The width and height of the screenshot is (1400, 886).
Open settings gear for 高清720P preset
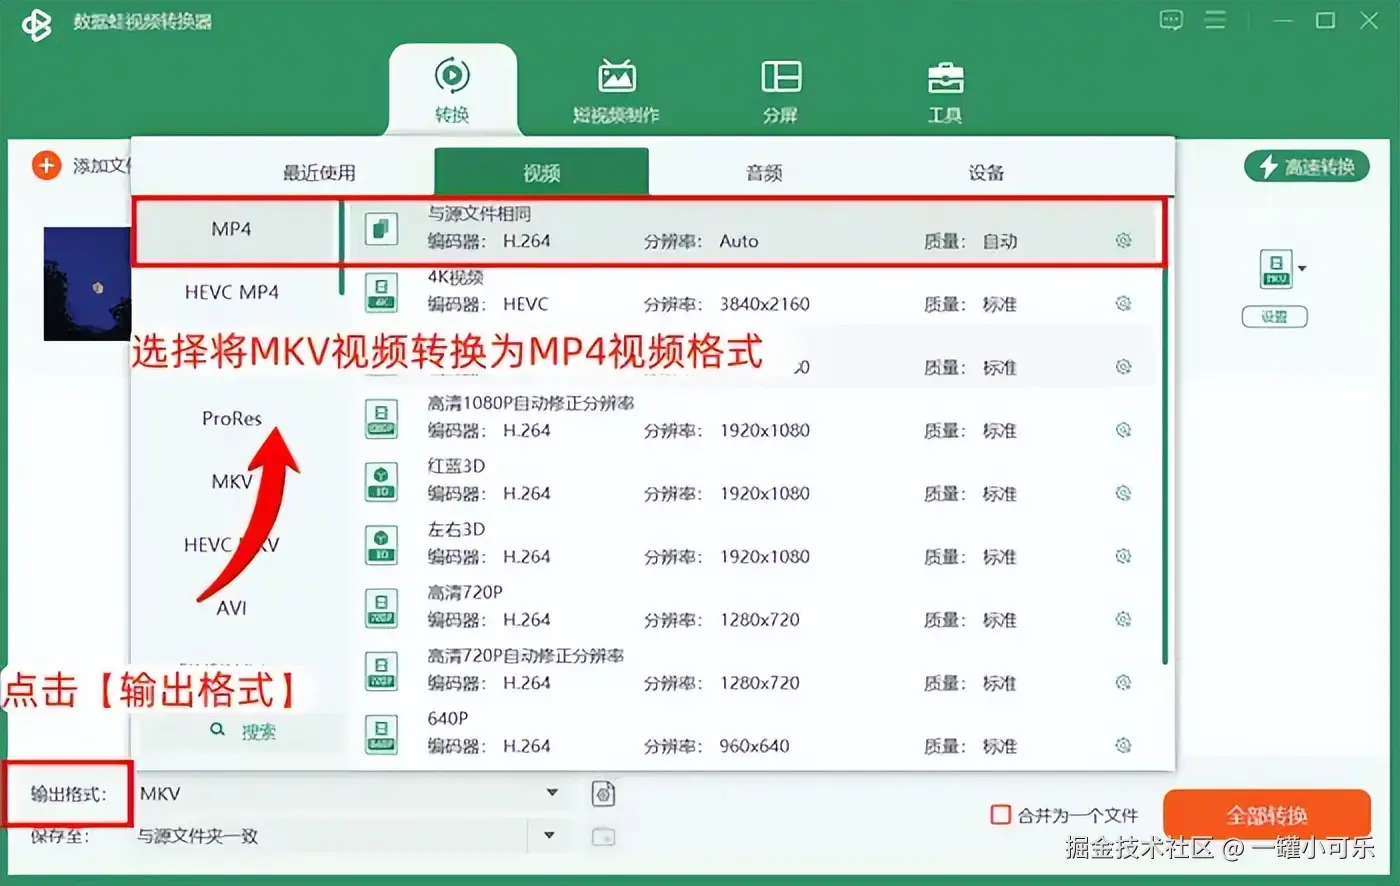pyautogui.click(x=1123, y=619)
